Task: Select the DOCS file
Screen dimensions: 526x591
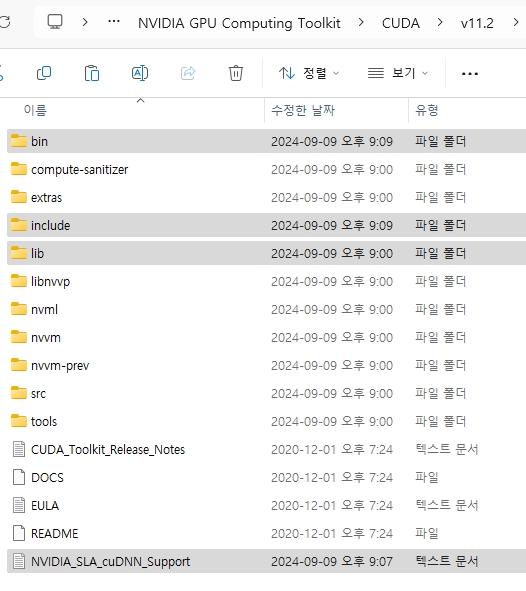Action: coord(266,478)
